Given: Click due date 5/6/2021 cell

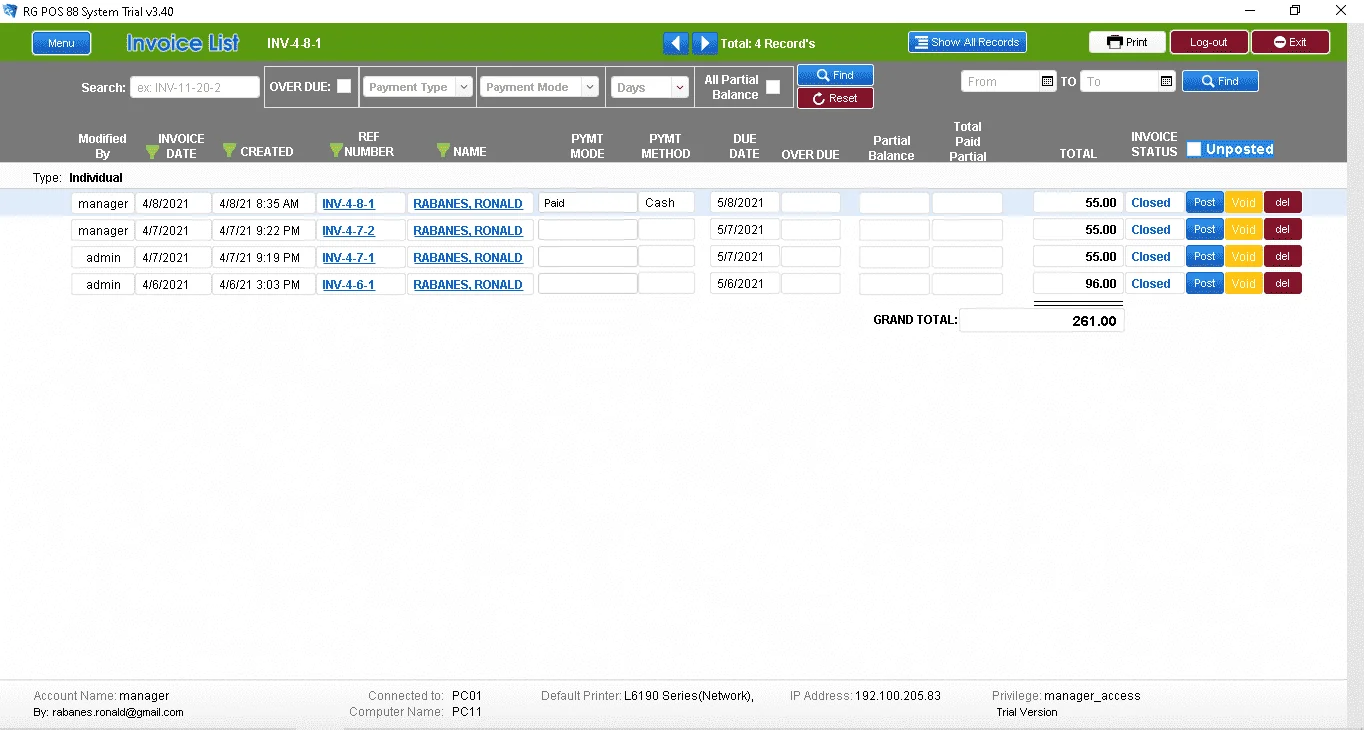Looking at the screenshot, I should (x=745, y=284).
